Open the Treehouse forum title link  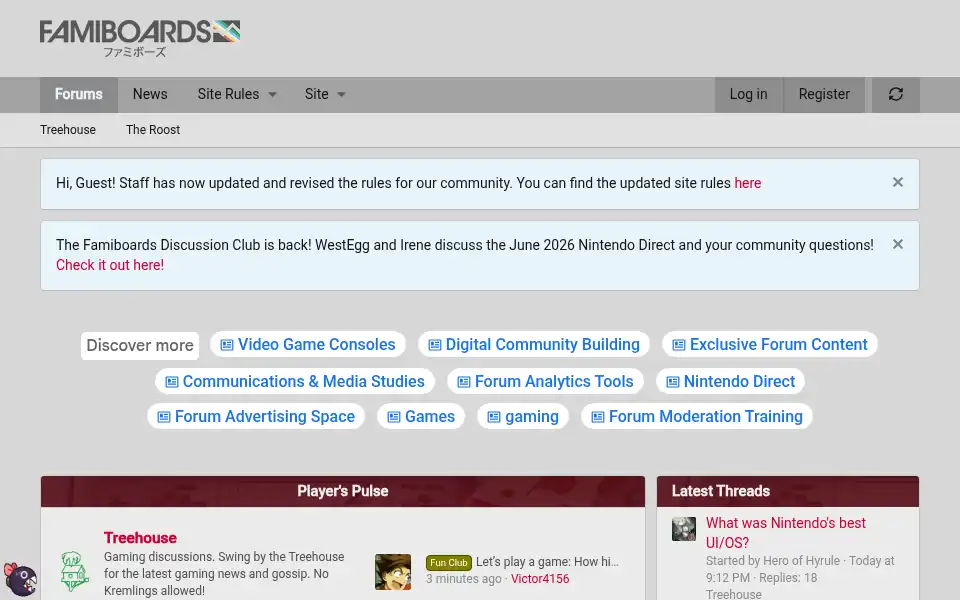click(140, 538)
